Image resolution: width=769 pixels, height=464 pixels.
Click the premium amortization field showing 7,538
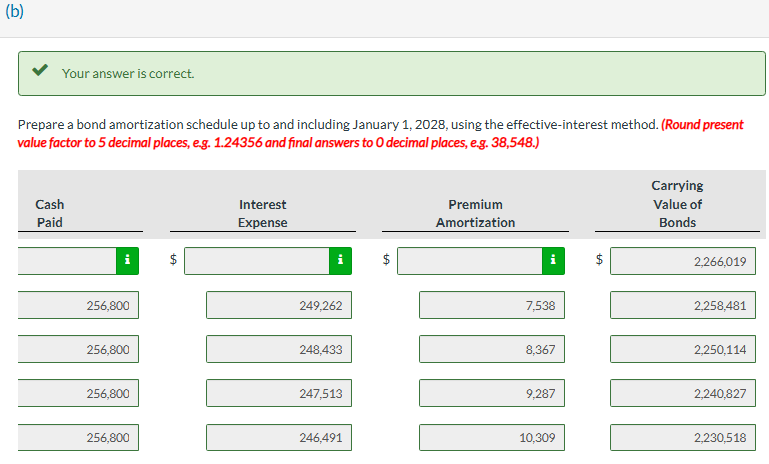tap(492, 305)
